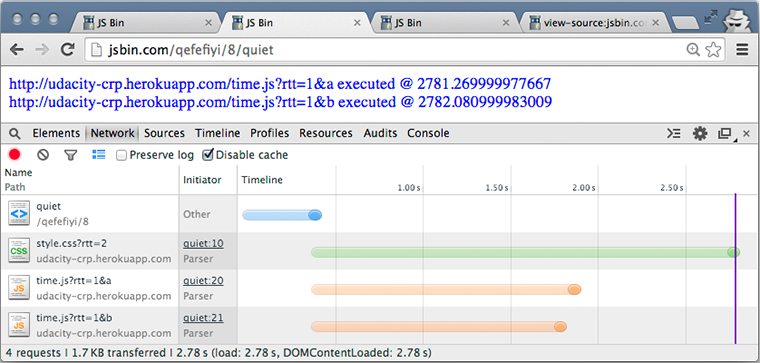Open the Chrome hamburger menu

click(x=742, y=49)
